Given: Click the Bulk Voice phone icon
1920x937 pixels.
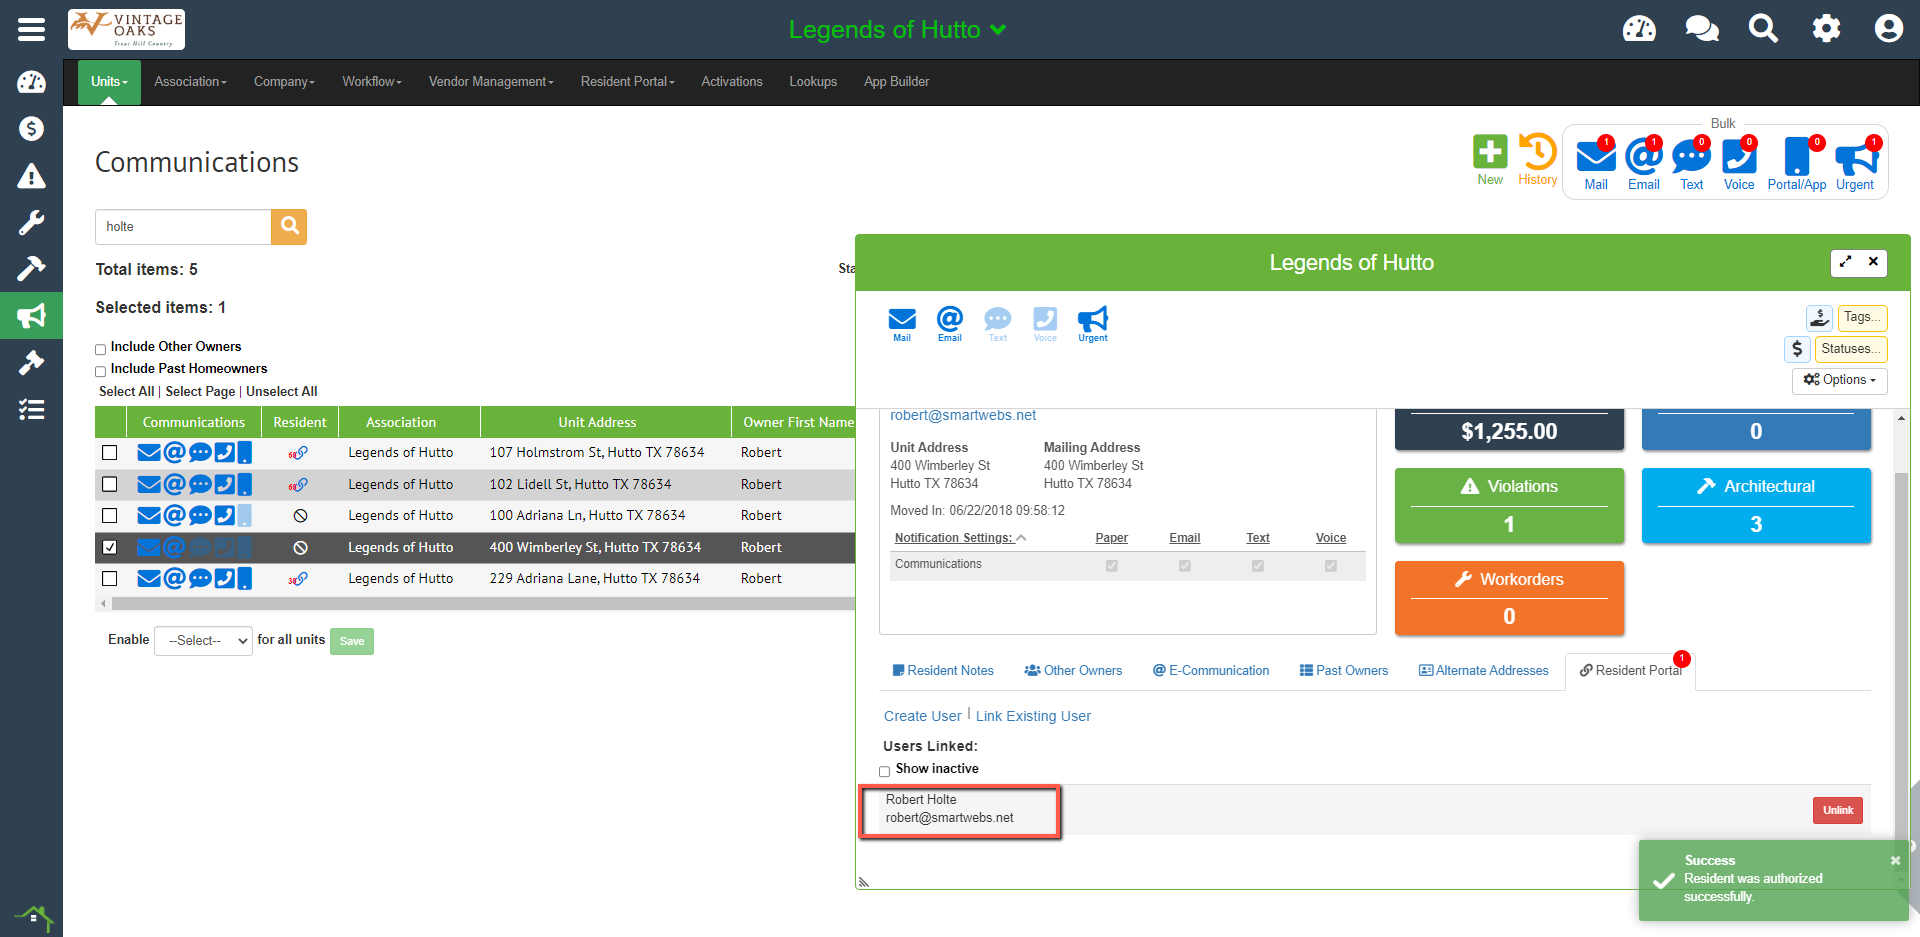Looking at the screenshot, I should 1739,157.
